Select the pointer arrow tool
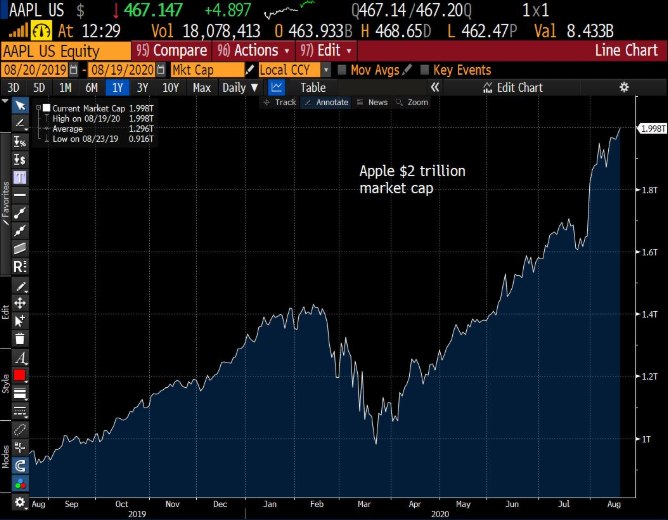This screenshot has height=520, width=668. (x=20, y=105)
